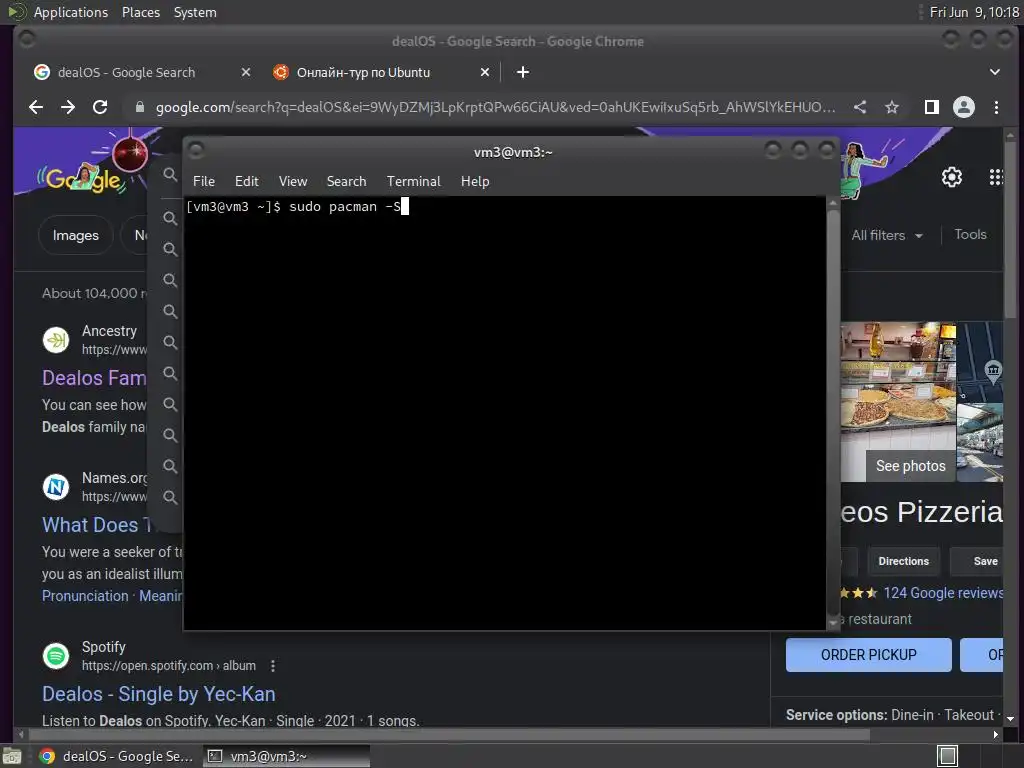This screenshot has width=1024, height=768.
Task: Open Chrome's side panel icon
Action: [x=932, y=107]
